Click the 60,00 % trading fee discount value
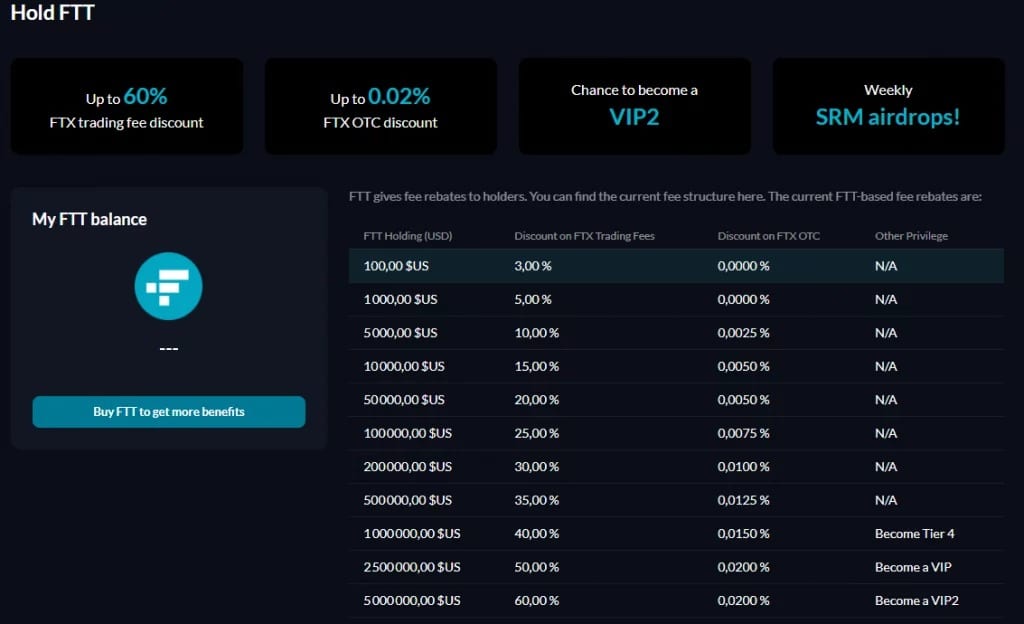Viewport: 1024px width, 624px height. [x=536, y=601]
